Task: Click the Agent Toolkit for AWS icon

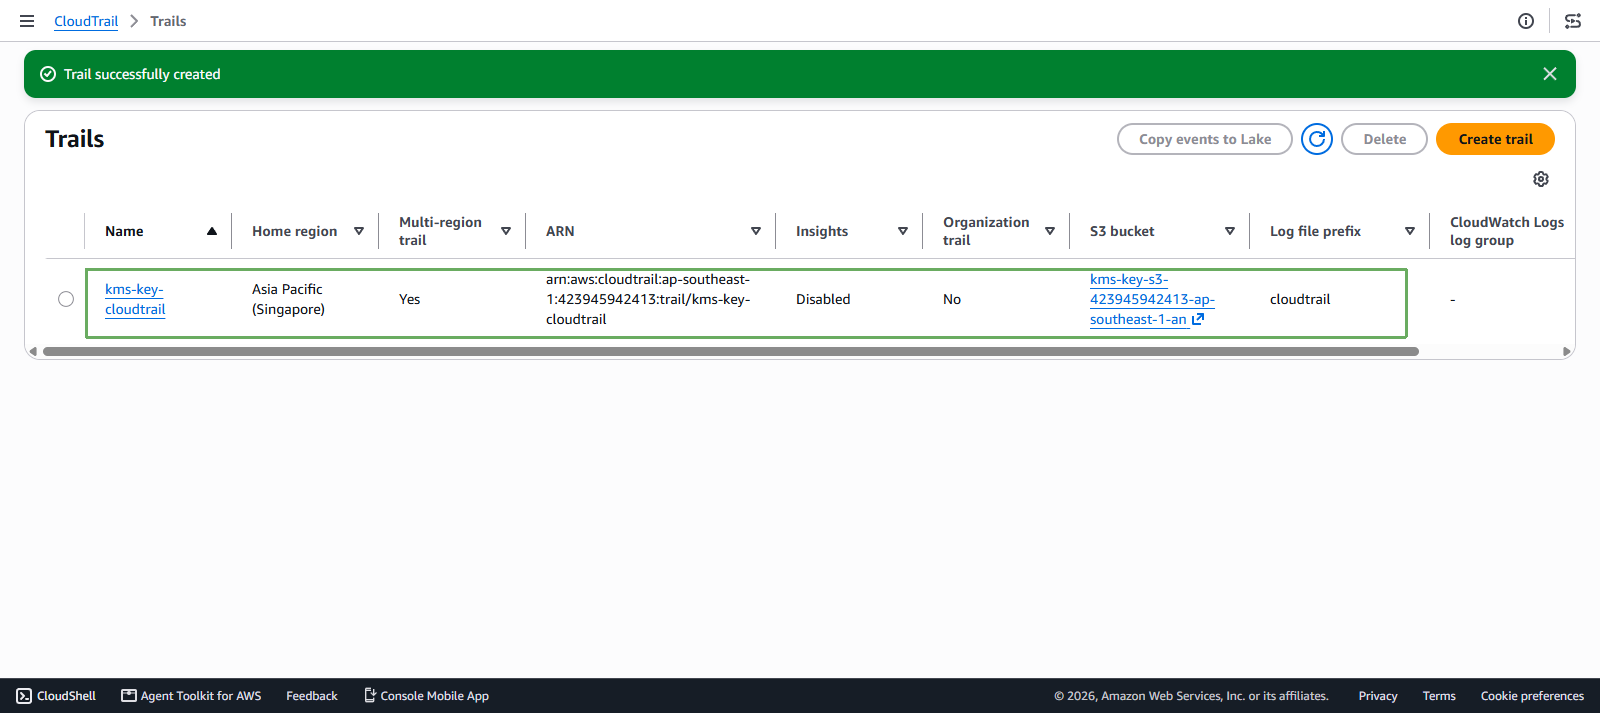Action: coord(129,696)
